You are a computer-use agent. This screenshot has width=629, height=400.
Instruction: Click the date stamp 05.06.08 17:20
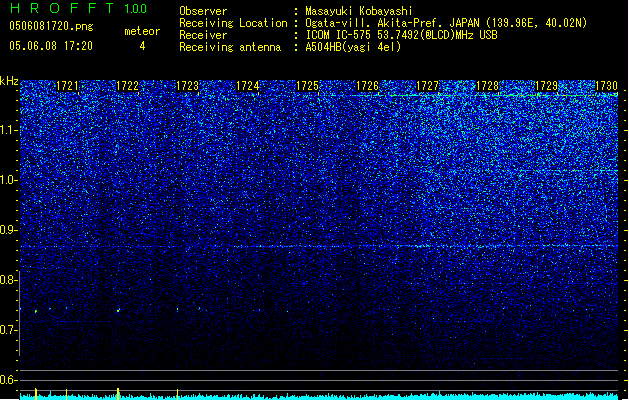pyautogui.click(x=51, y=46)
